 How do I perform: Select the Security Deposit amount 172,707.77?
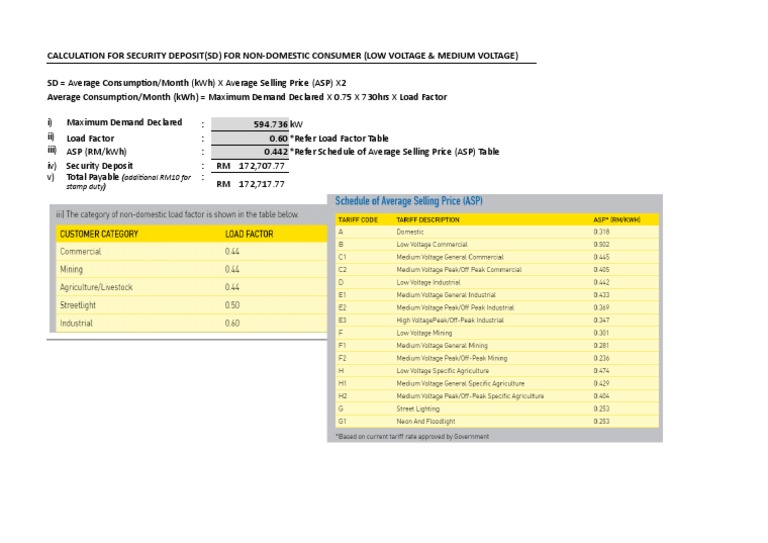click(262, 166)
